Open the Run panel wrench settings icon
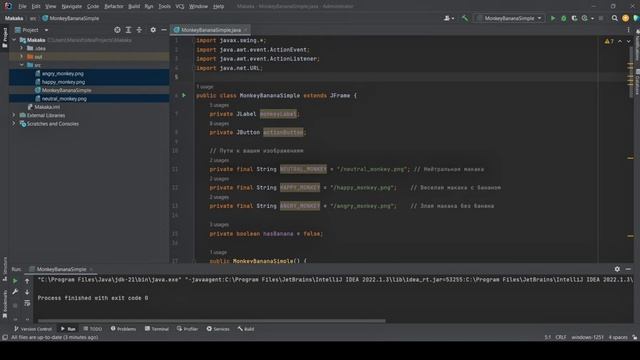The height and width of the screenshot is (360, 640). (15, 292)
